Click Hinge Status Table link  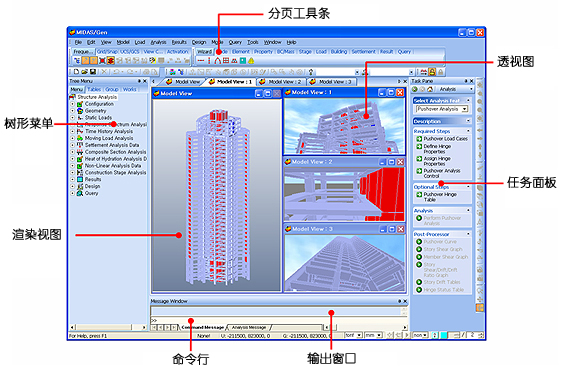[443, 290]
